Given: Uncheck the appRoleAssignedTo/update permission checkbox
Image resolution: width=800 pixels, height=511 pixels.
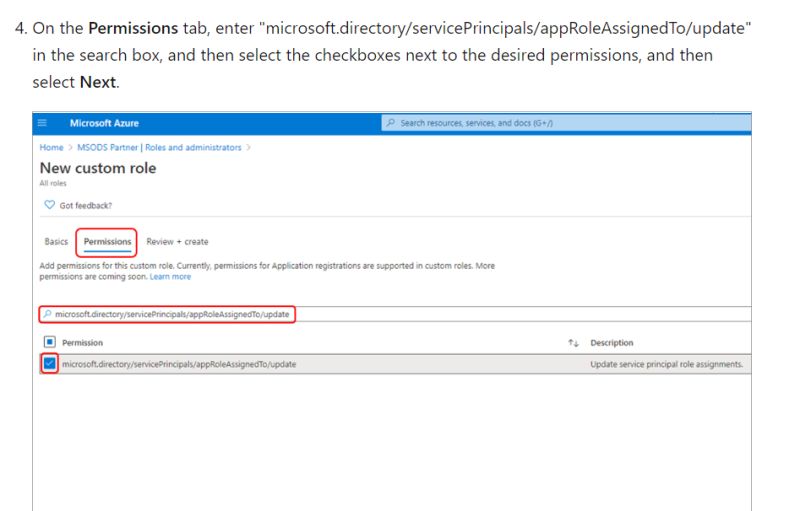Looking at the screenshot, I should coord(49,364).
